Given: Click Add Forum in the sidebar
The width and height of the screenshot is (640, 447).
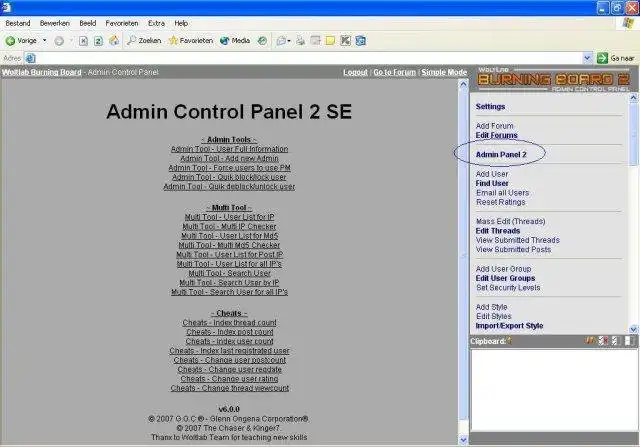Looking at the screenshot, I should [494, 126].
